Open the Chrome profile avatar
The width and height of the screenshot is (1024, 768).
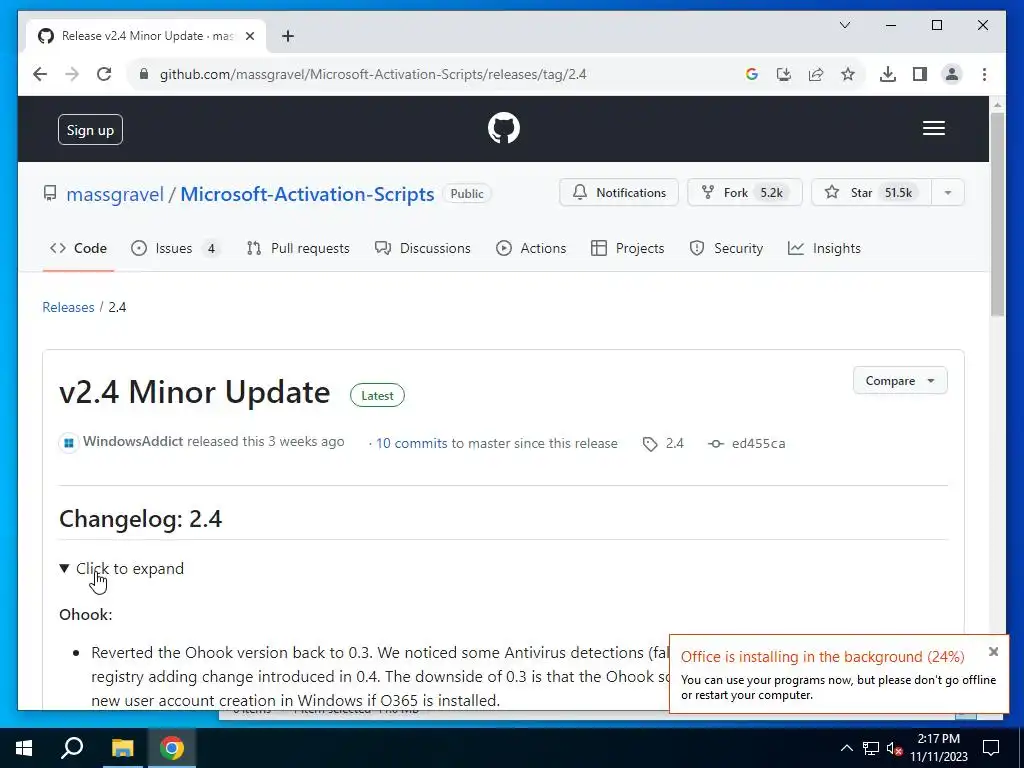point(952,74)
